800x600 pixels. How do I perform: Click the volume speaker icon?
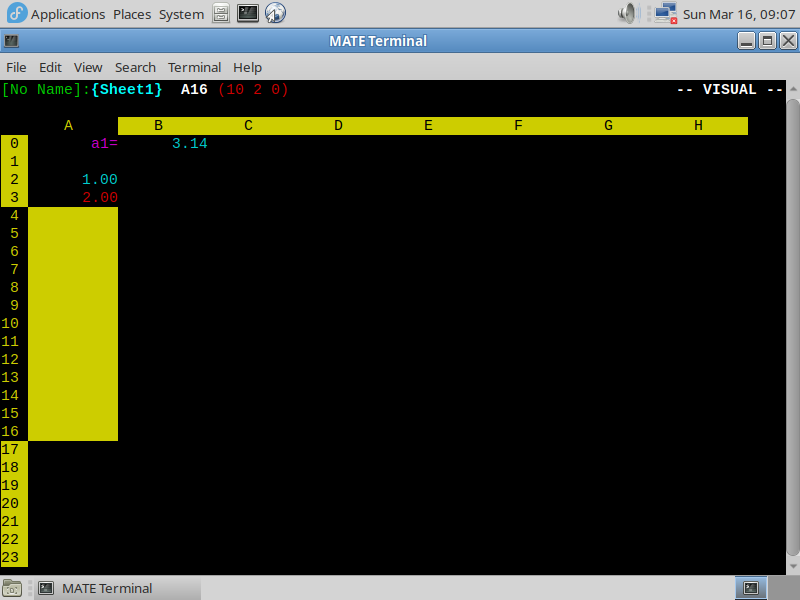628,14
